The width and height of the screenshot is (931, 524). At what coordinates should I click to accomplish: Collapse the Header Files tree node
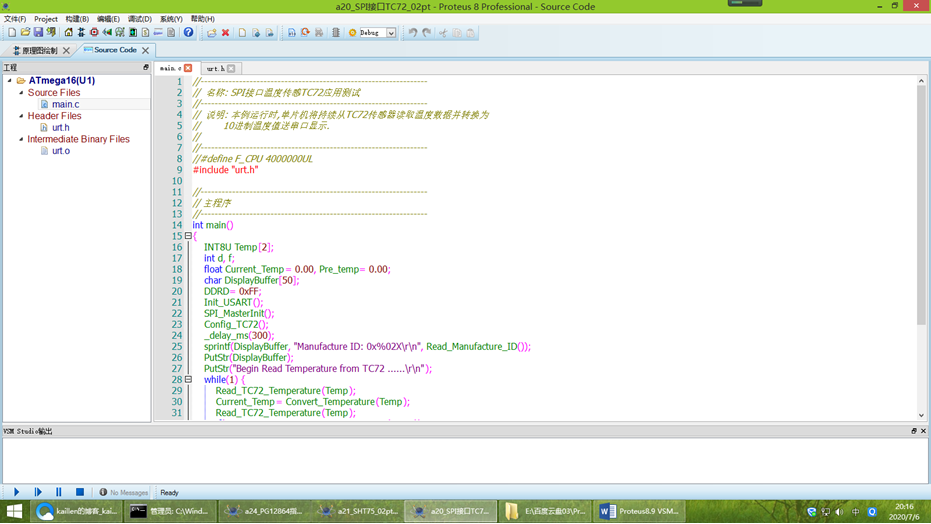[21, 116]
